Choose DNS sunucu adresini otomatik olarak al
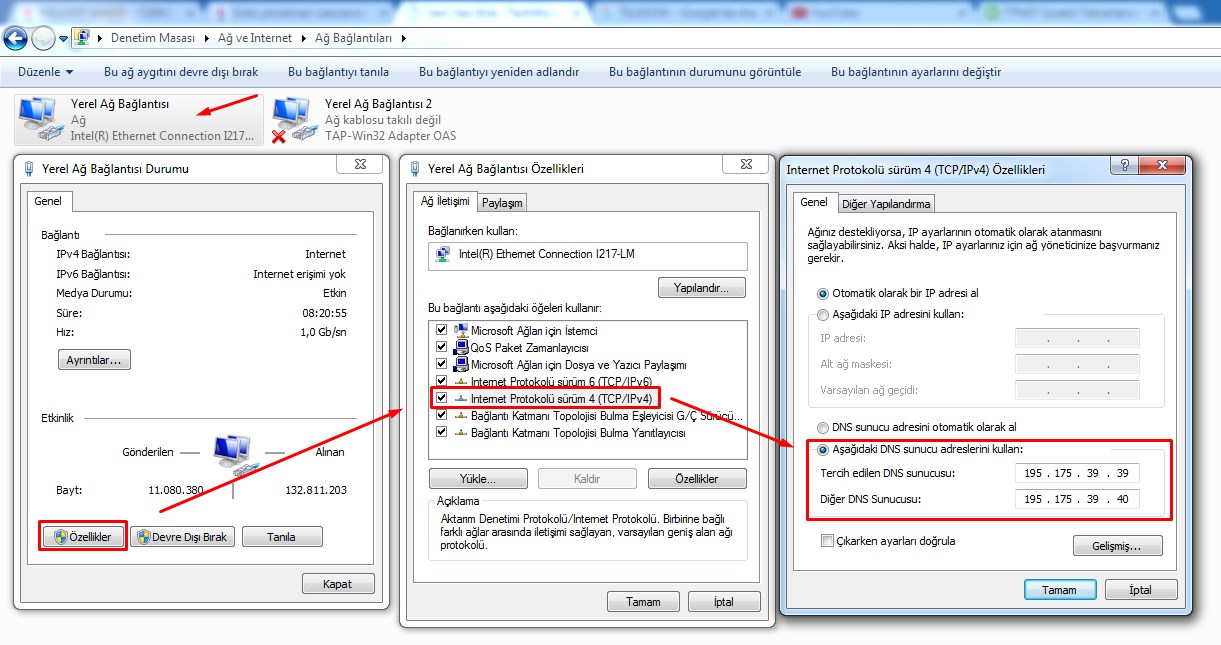 824,427
